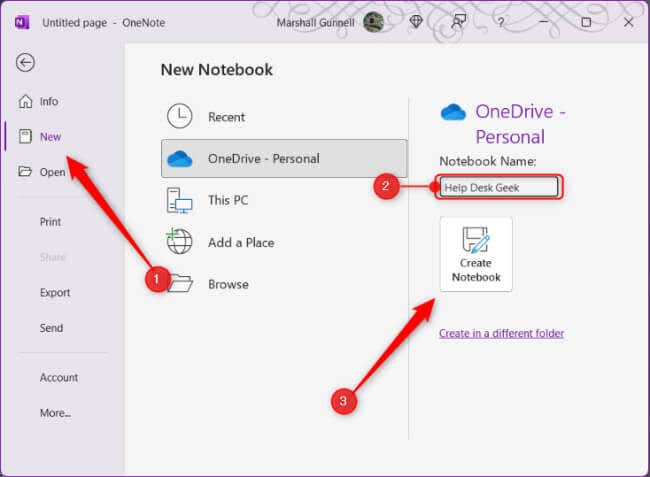The height and width of the screenshot is (477, 650).
Task: Click the Marshall Gunnell account avatar
Action: (x=373, y=22)
